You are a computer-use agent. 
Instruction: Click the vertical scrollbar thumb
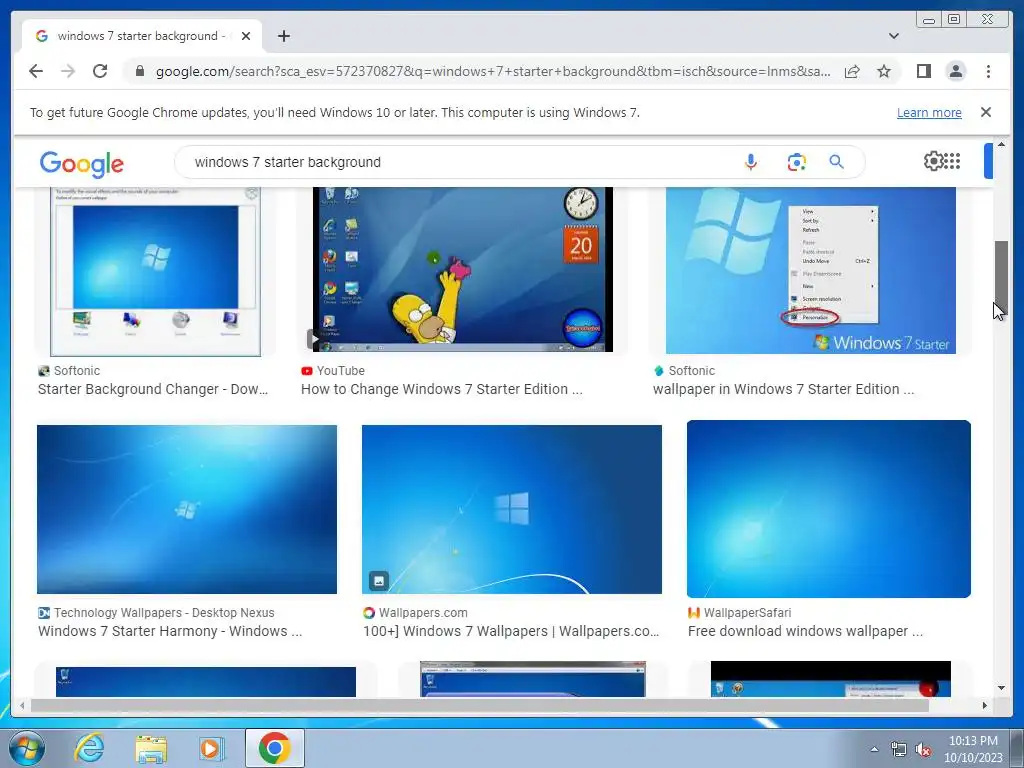point(1001,277)
